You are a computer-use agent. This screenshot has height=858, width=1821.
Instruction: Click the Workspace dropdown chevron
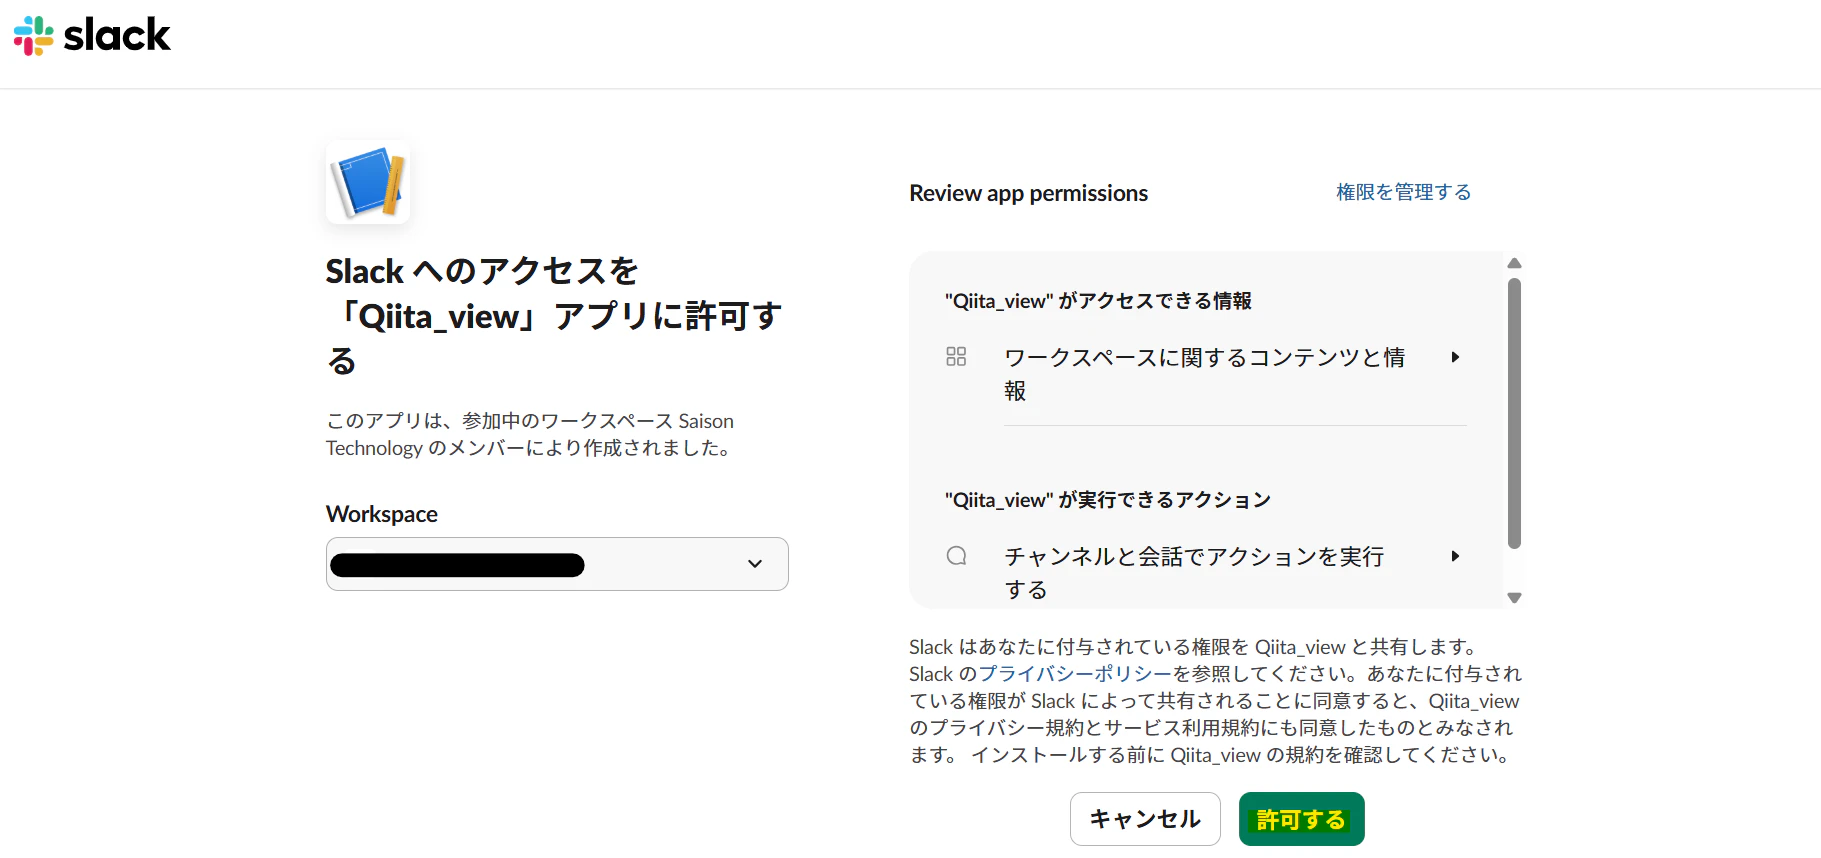coord(755,564)
